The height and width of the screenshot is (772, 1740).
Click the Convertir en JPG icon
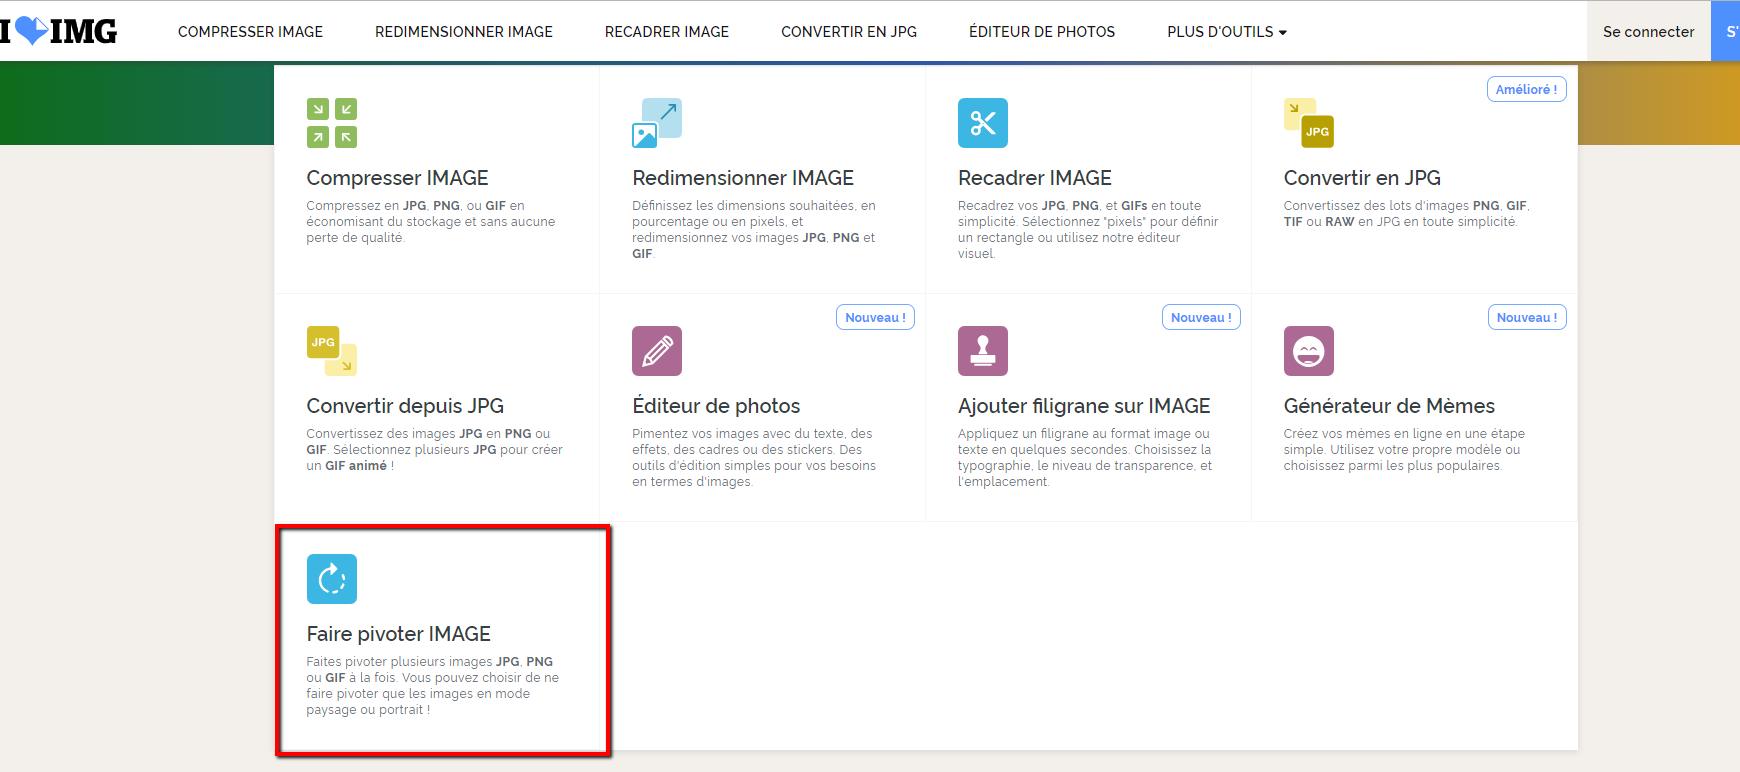pyautogui.click(x=1308, y=123)
